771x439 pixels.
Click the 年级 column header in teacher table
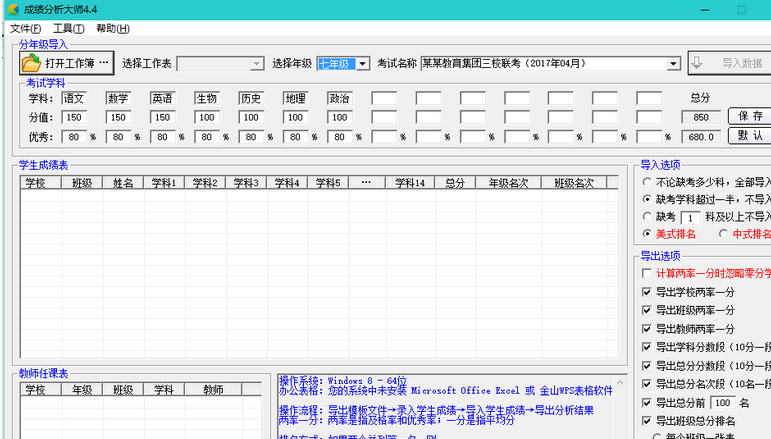click(x=82, y=390)
